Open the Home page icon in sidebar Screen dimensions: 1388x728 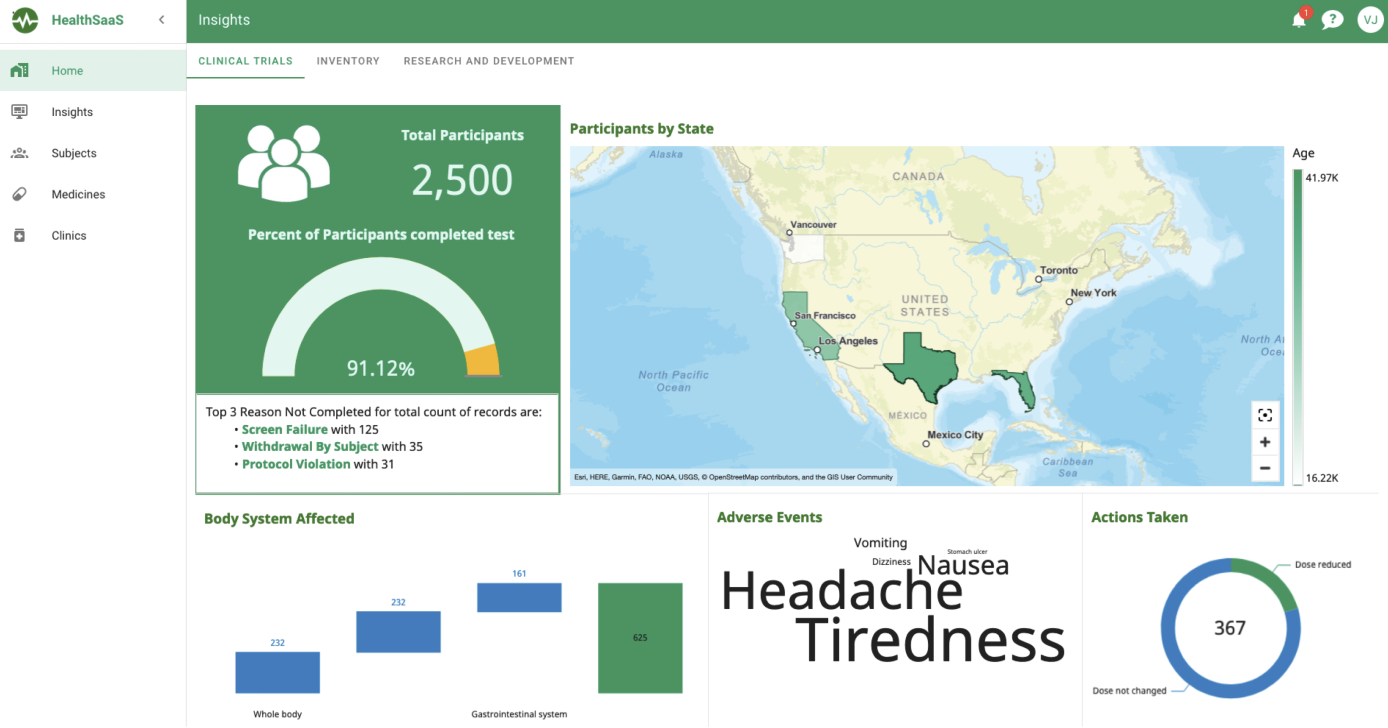[19, 71]
